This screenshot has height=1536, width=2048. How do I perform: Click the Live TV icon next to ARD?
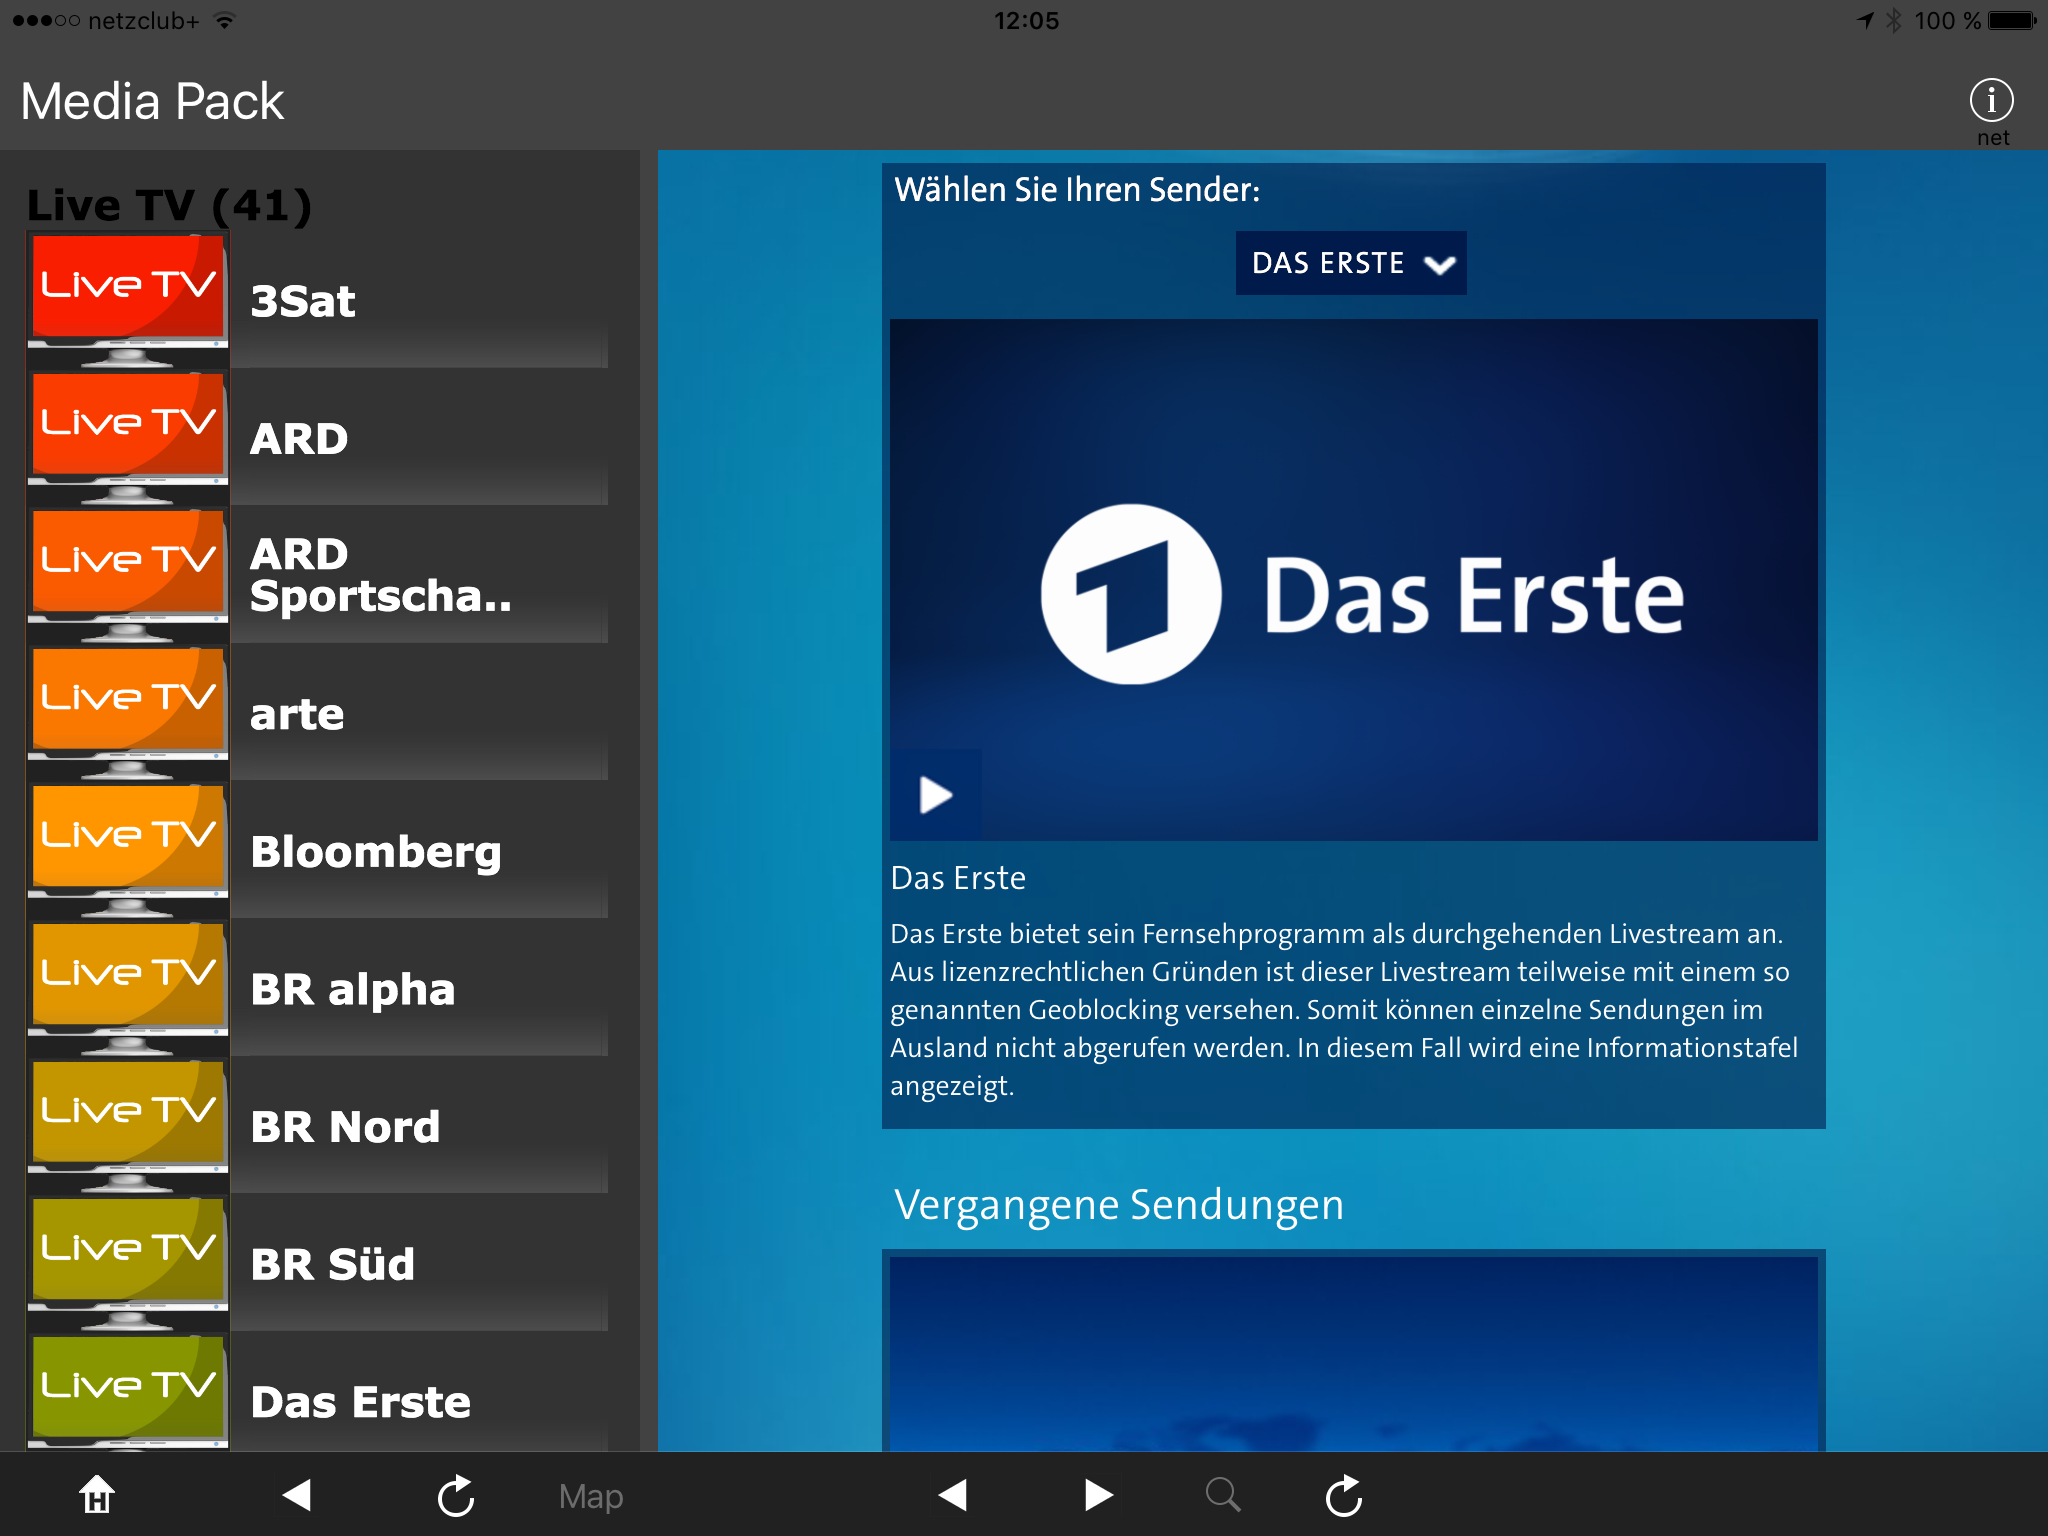tap(128, 437)
